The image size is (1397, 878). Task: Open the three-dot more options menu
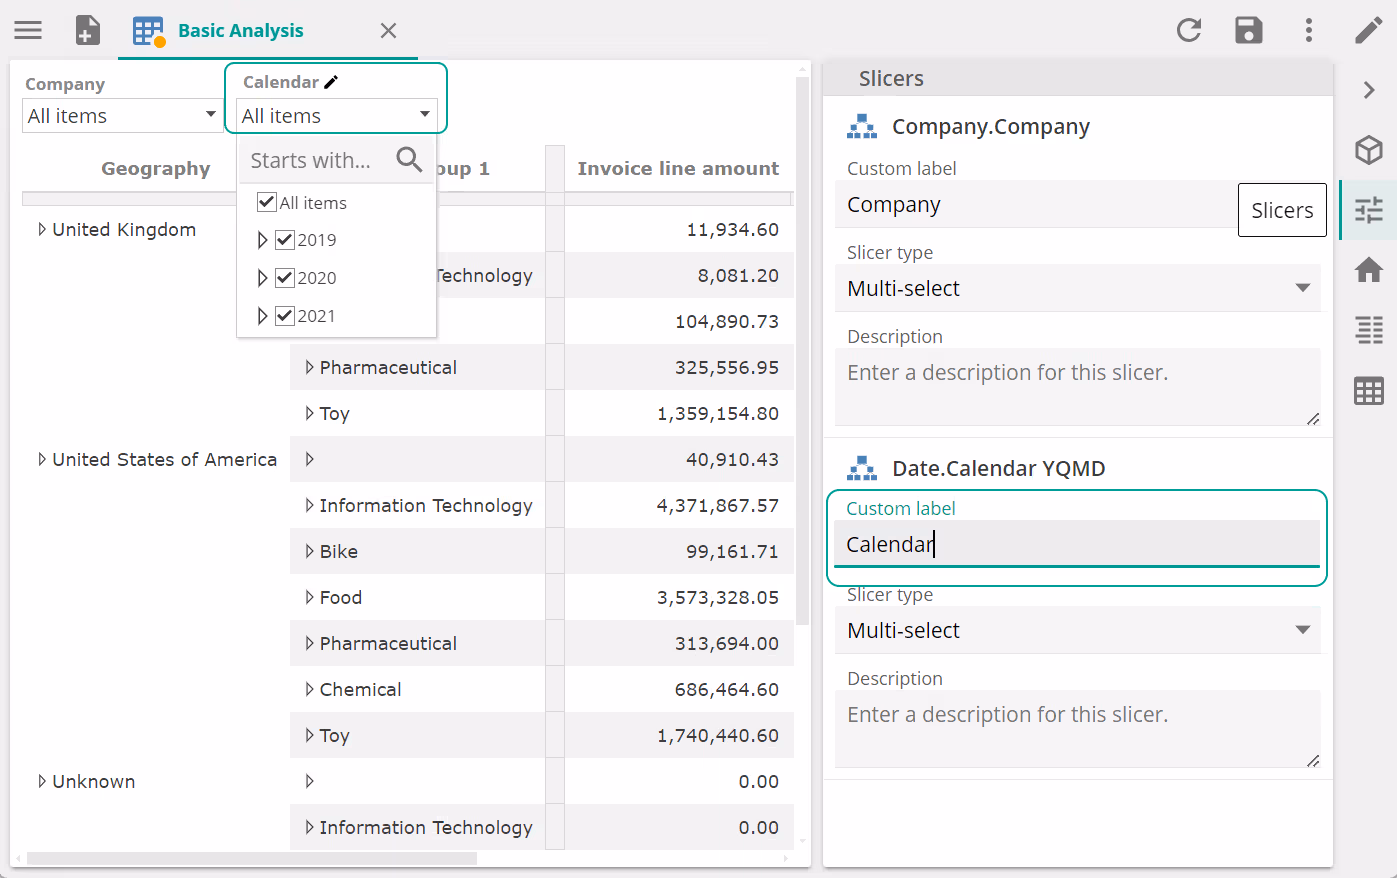point(1308,30)
